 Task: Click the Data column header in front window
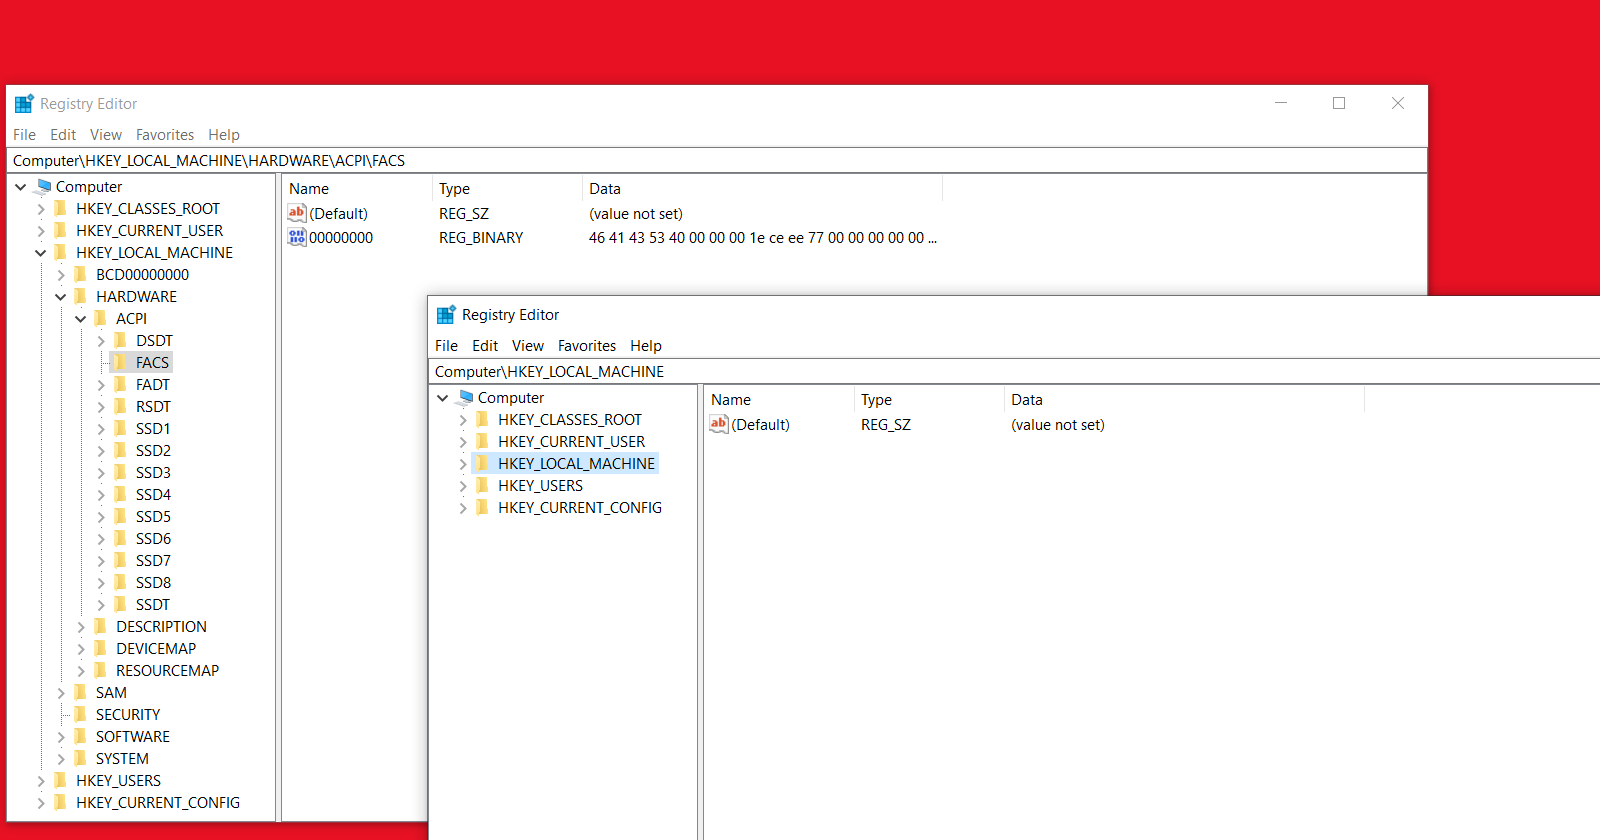point(1027,400)
